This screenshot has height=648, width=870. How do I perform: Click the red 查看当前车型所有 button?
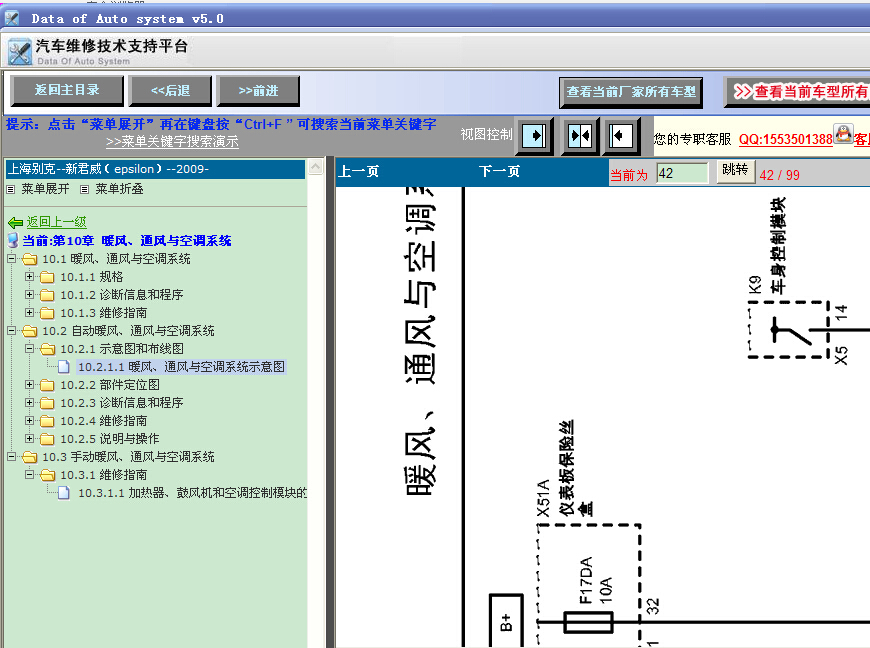(797, 92)
